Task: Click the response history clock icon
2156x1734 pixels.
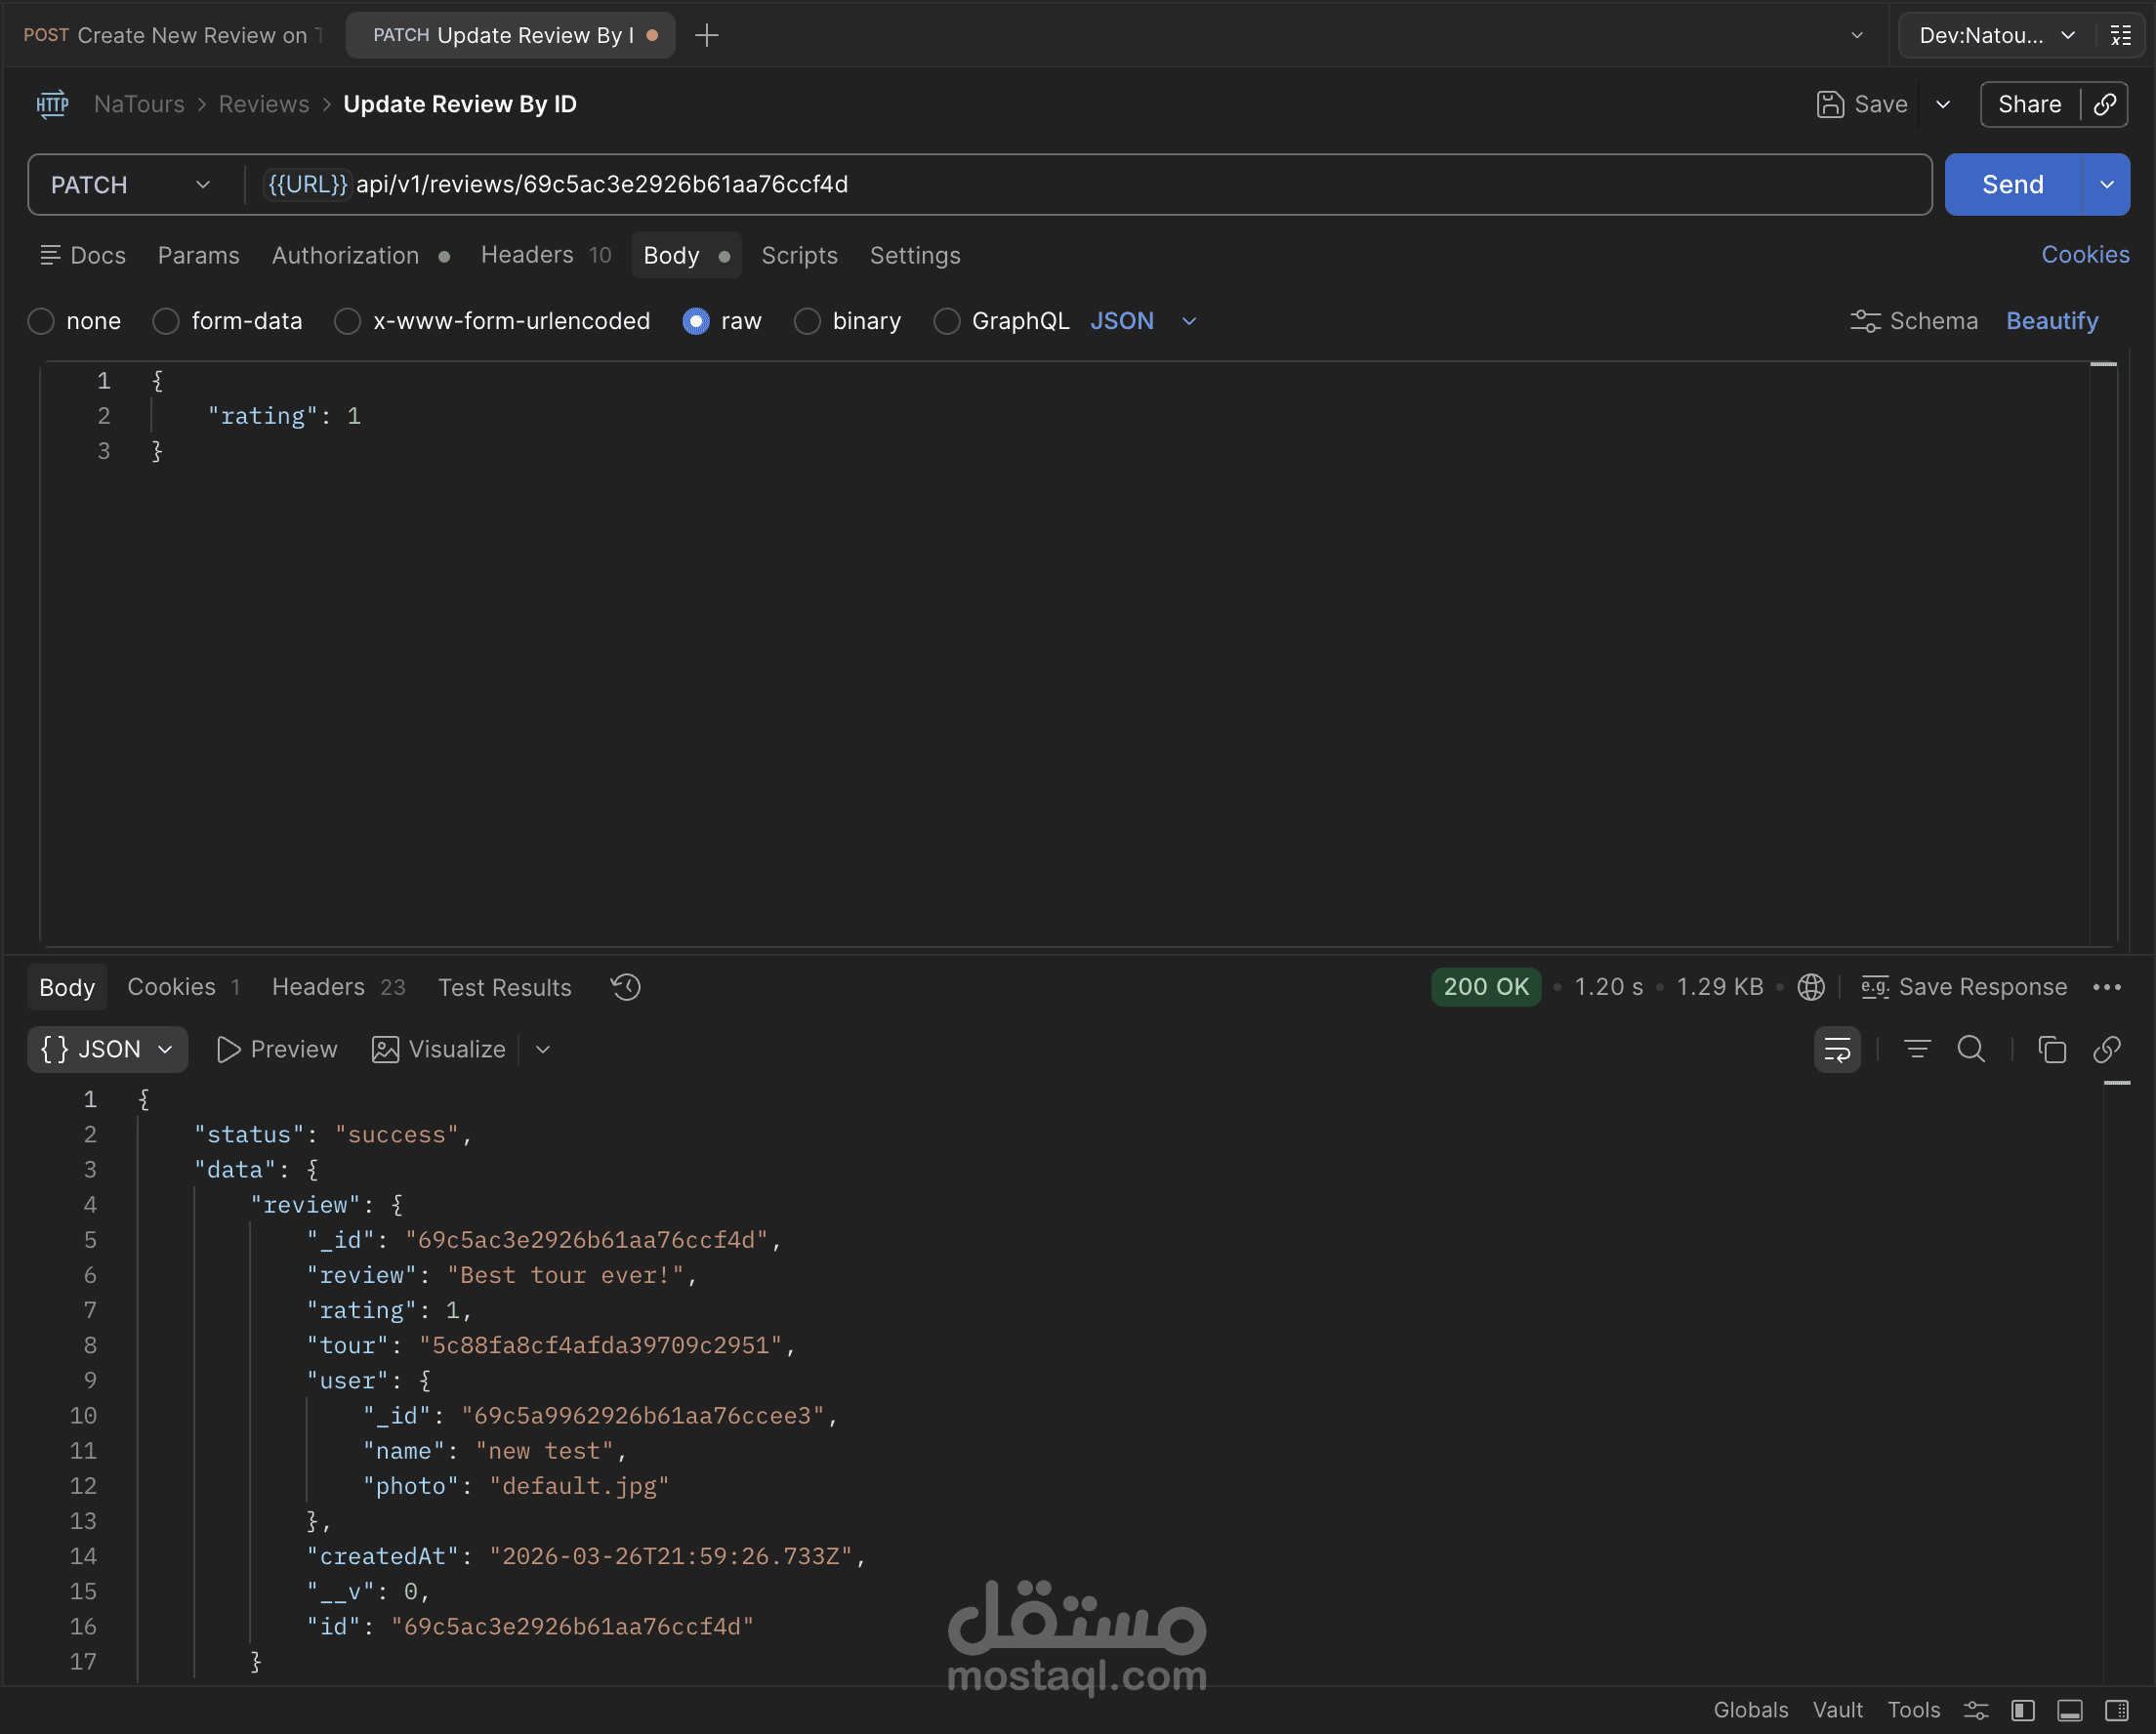Action: point(626,987)
